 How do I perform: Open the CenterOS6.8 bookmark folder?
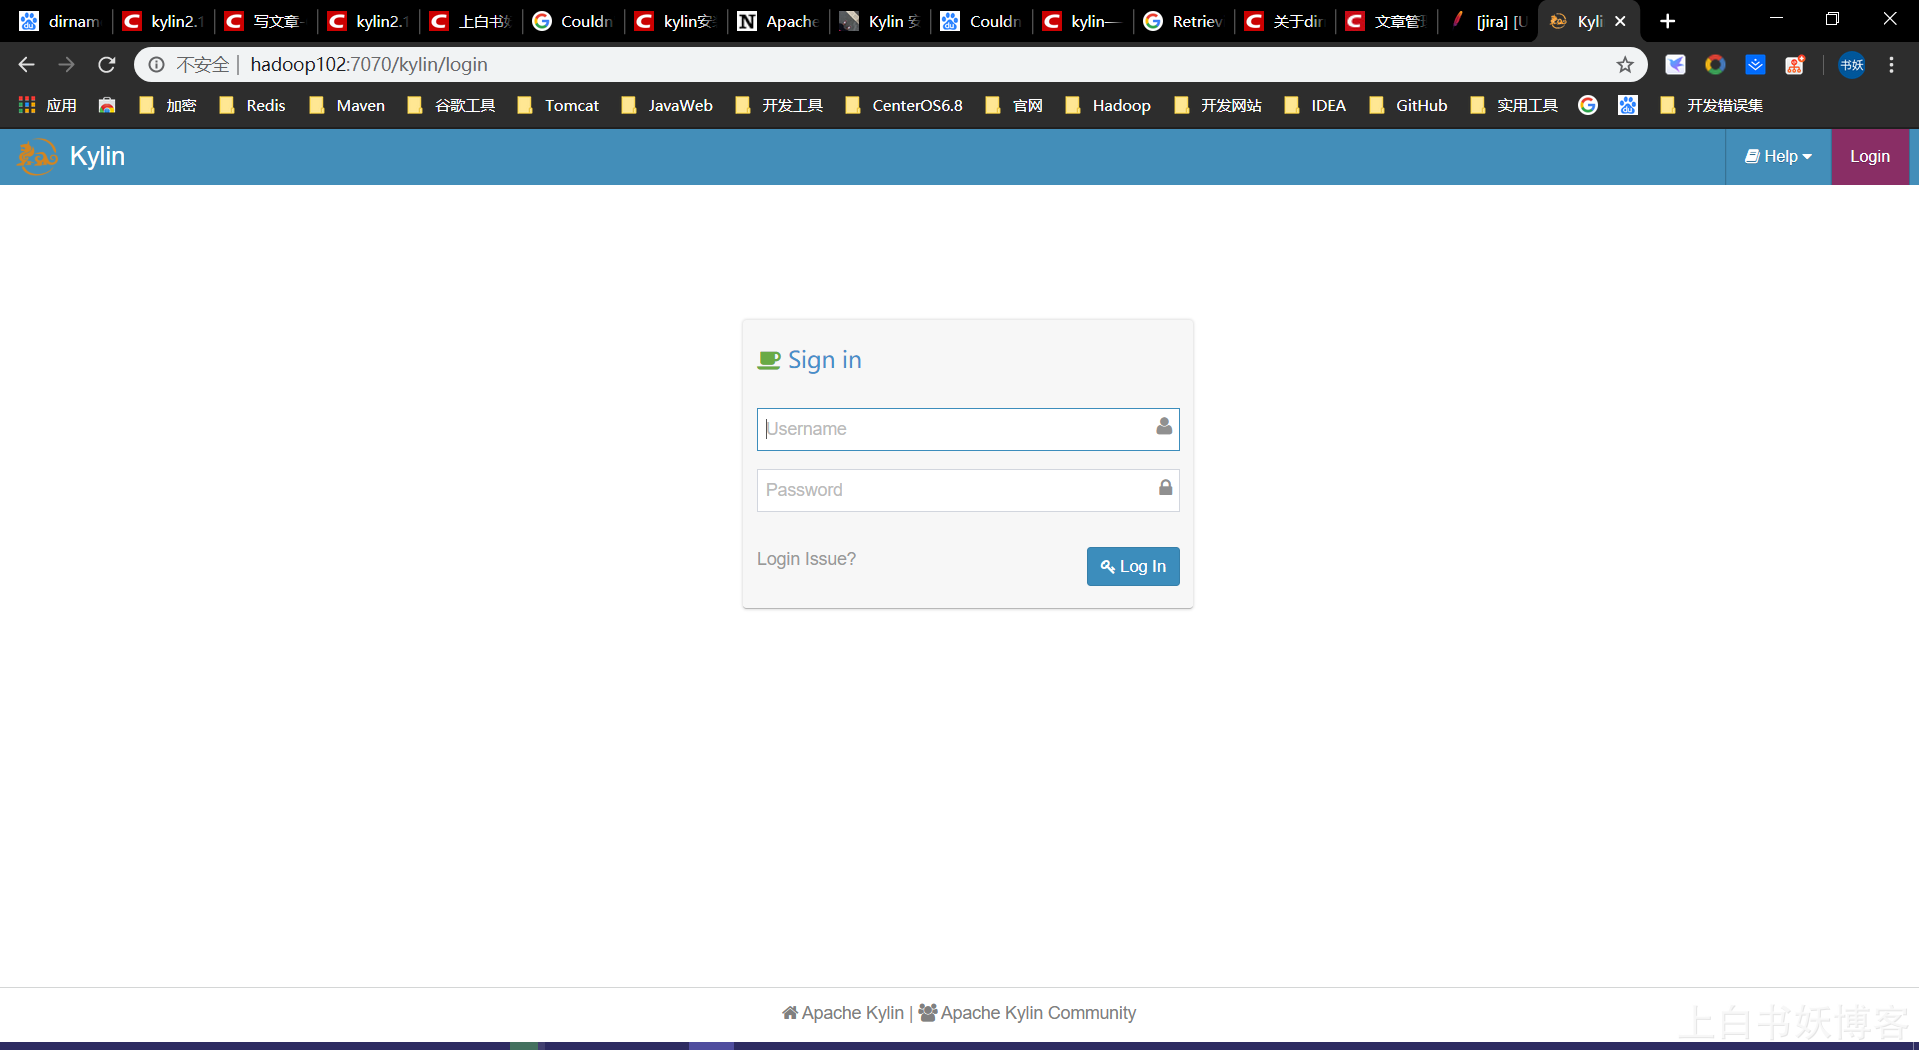[904, 106]
